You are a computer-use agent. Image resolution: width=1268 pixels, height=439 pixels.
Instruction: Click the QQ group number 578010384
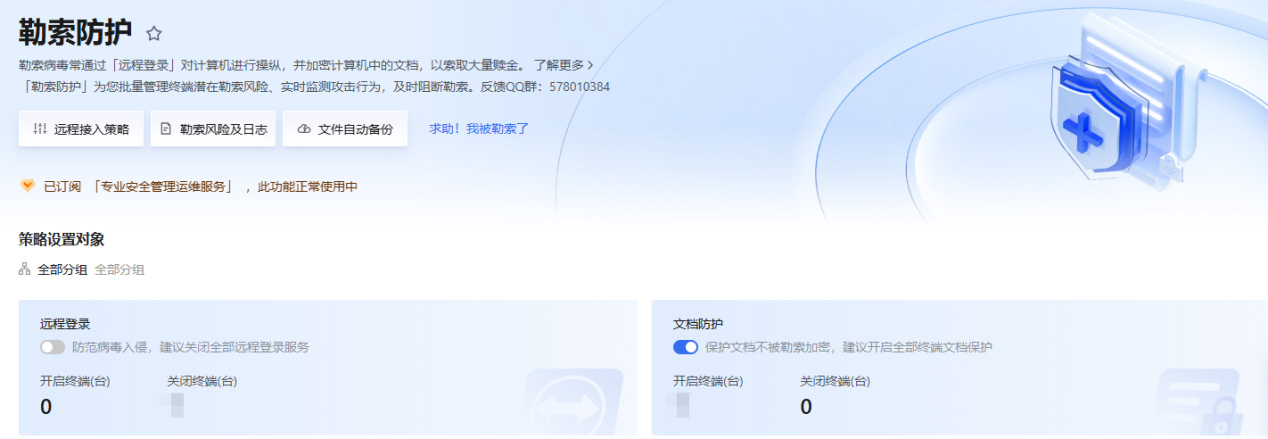click(x=574, y=87)
